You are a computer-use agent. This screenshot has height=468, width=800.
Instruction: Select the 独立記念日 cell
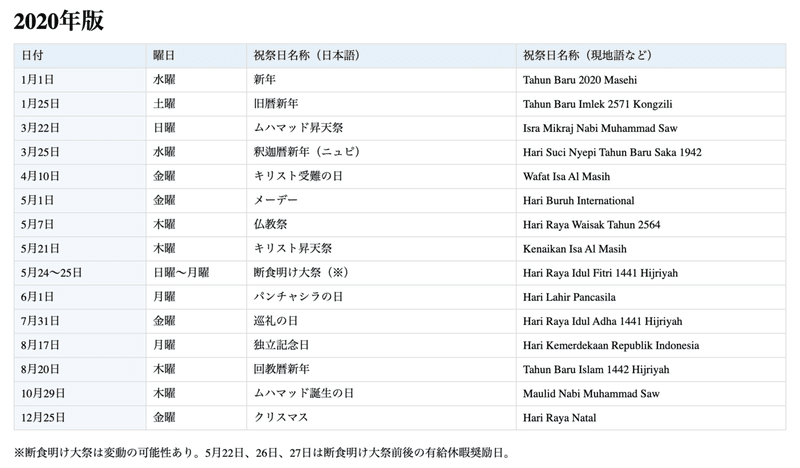(x=381, y=345)
